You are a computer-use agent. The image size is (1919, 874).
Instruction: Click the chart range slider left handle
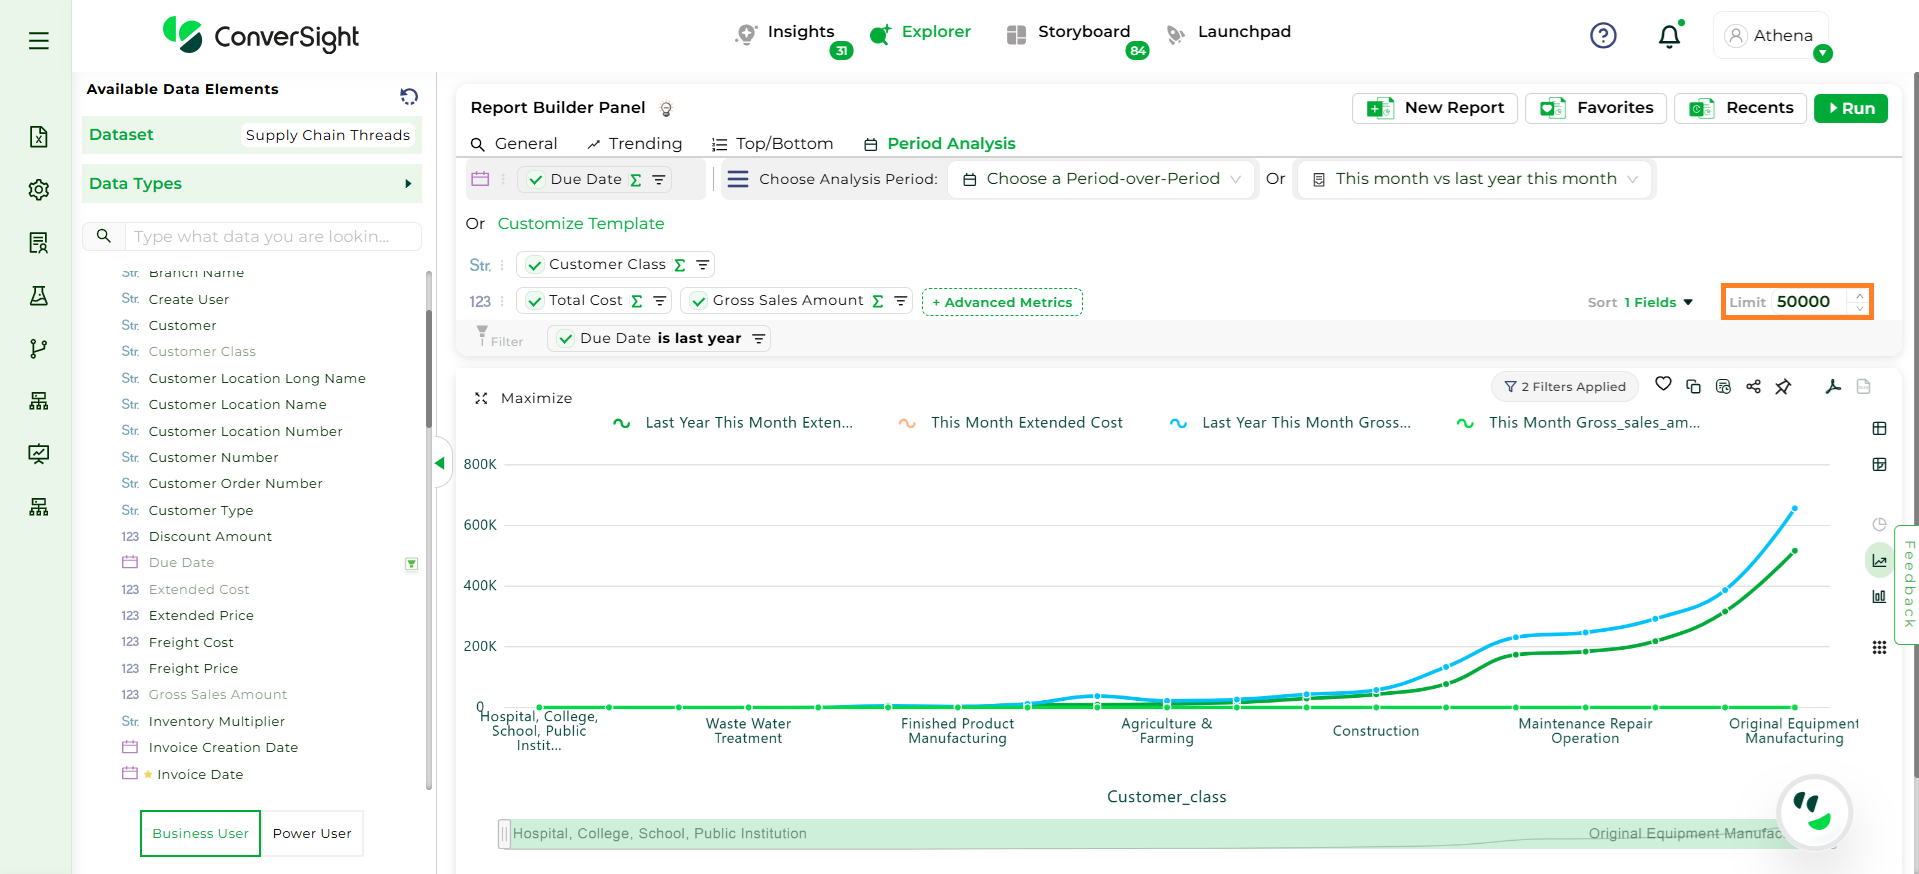click(504, 834)
